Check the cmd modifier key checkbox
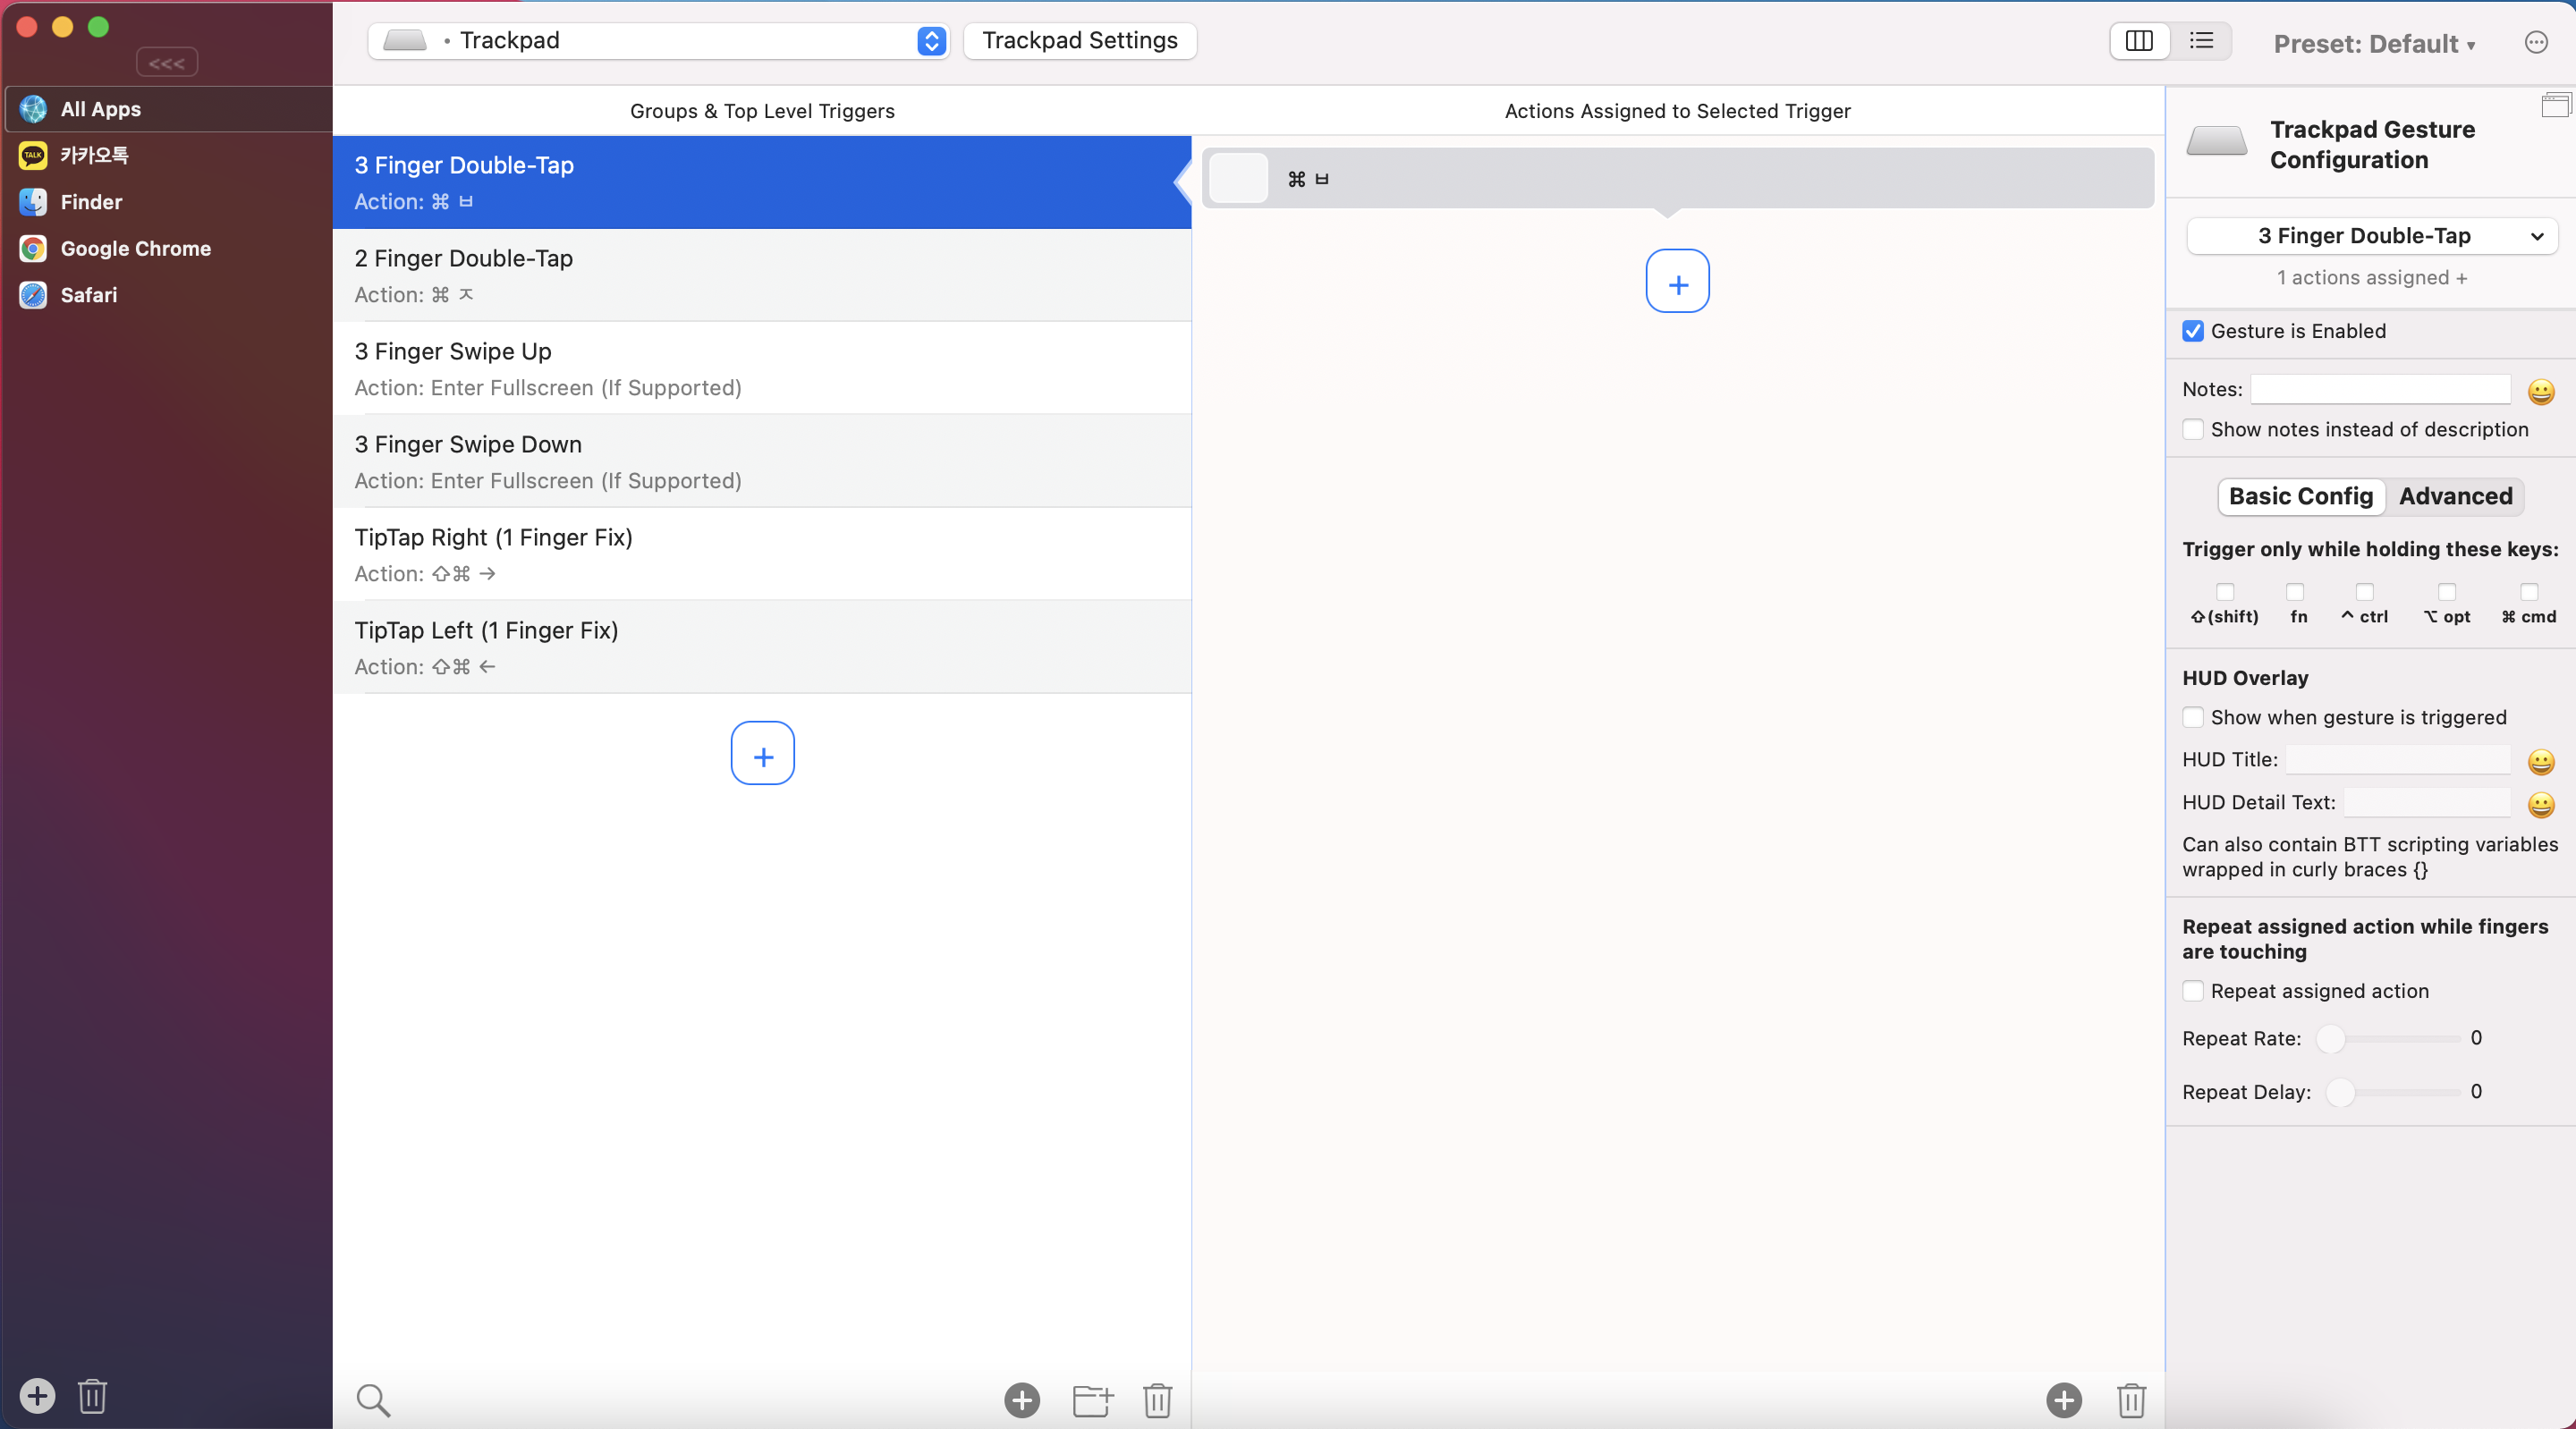 pyautogui.click(x=2529, y=592)
